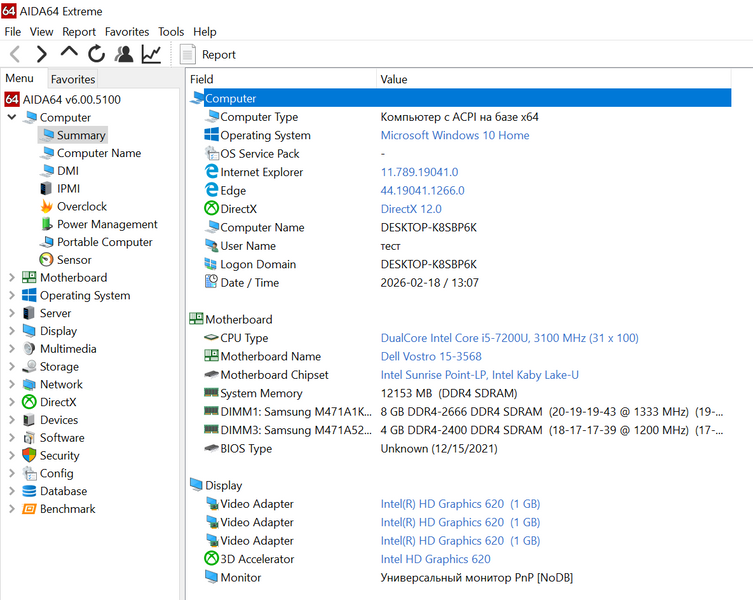Click the IPMI server icon
This screenshot has width=753, height=600.
click(x=46, y=189)
